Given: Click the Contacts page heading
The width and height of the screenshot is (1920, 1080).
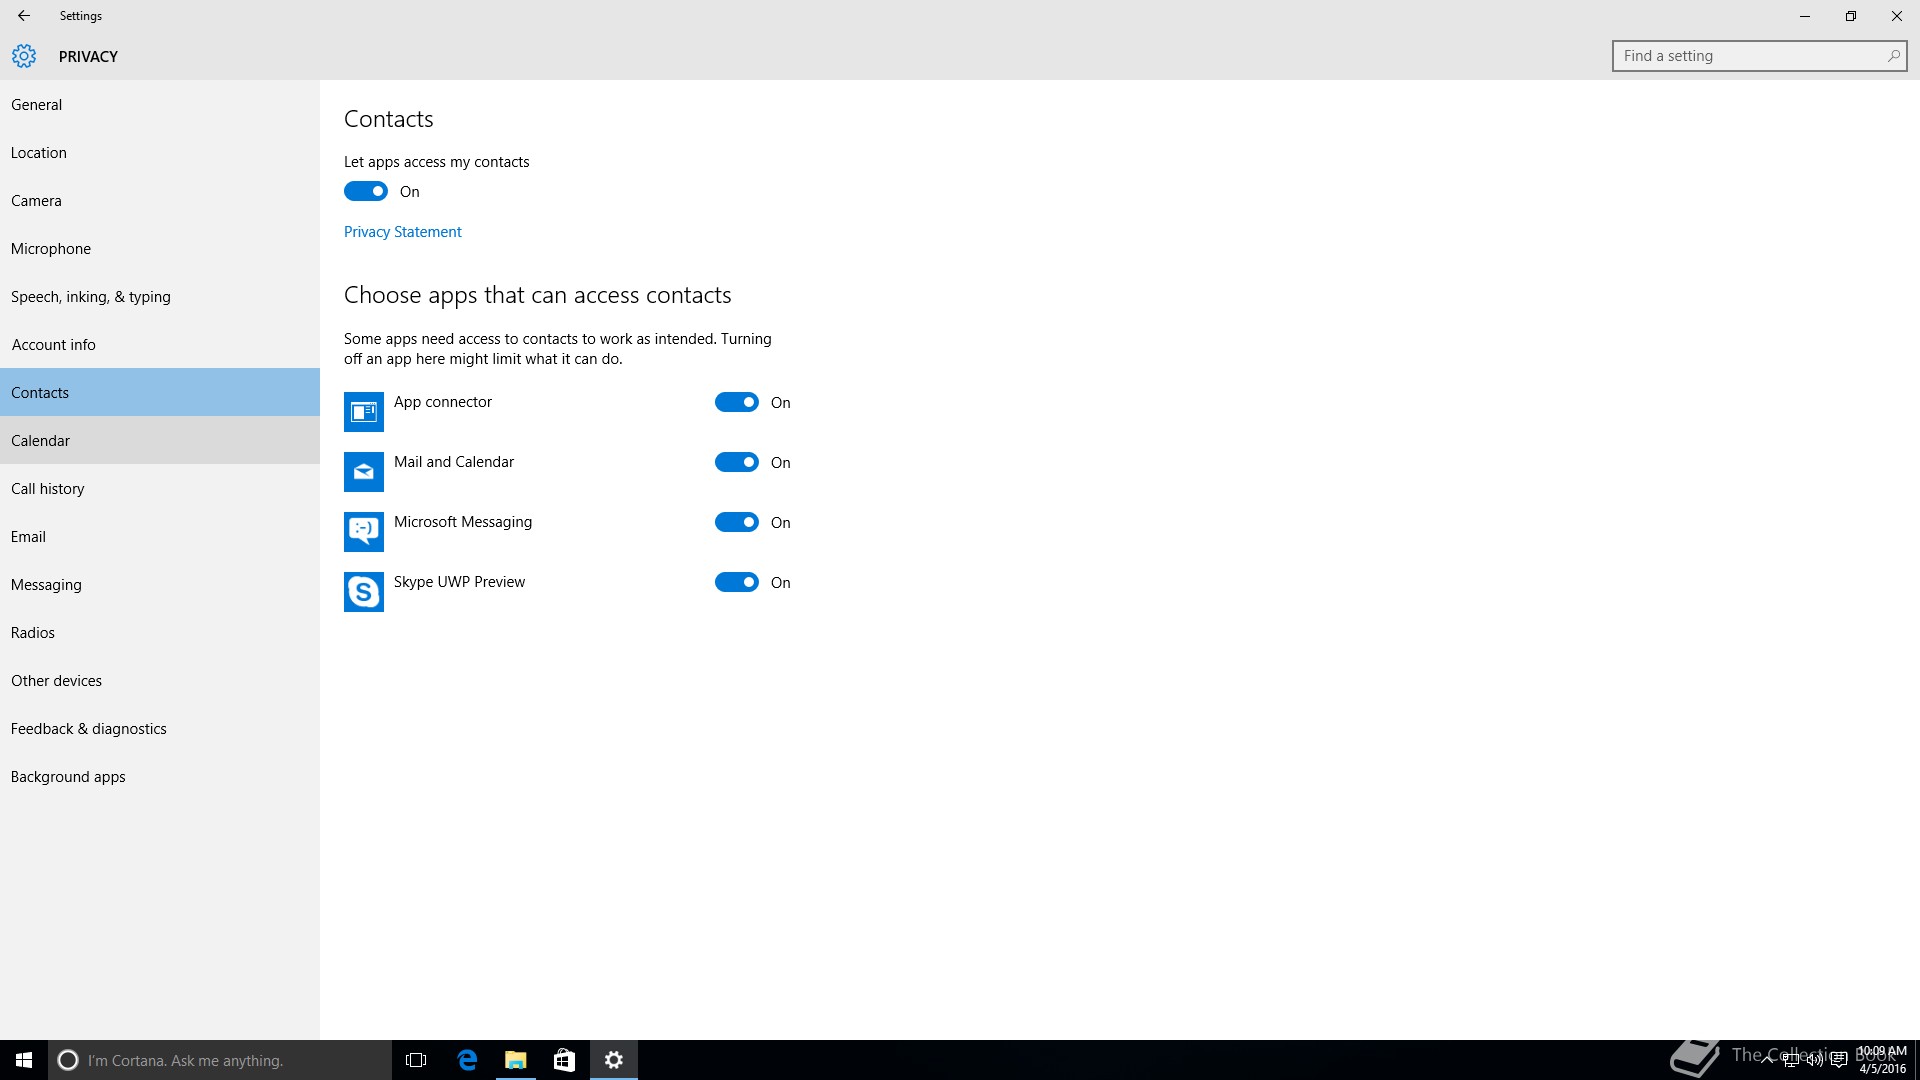Looking at the screenshot, I should click(389, 119).
